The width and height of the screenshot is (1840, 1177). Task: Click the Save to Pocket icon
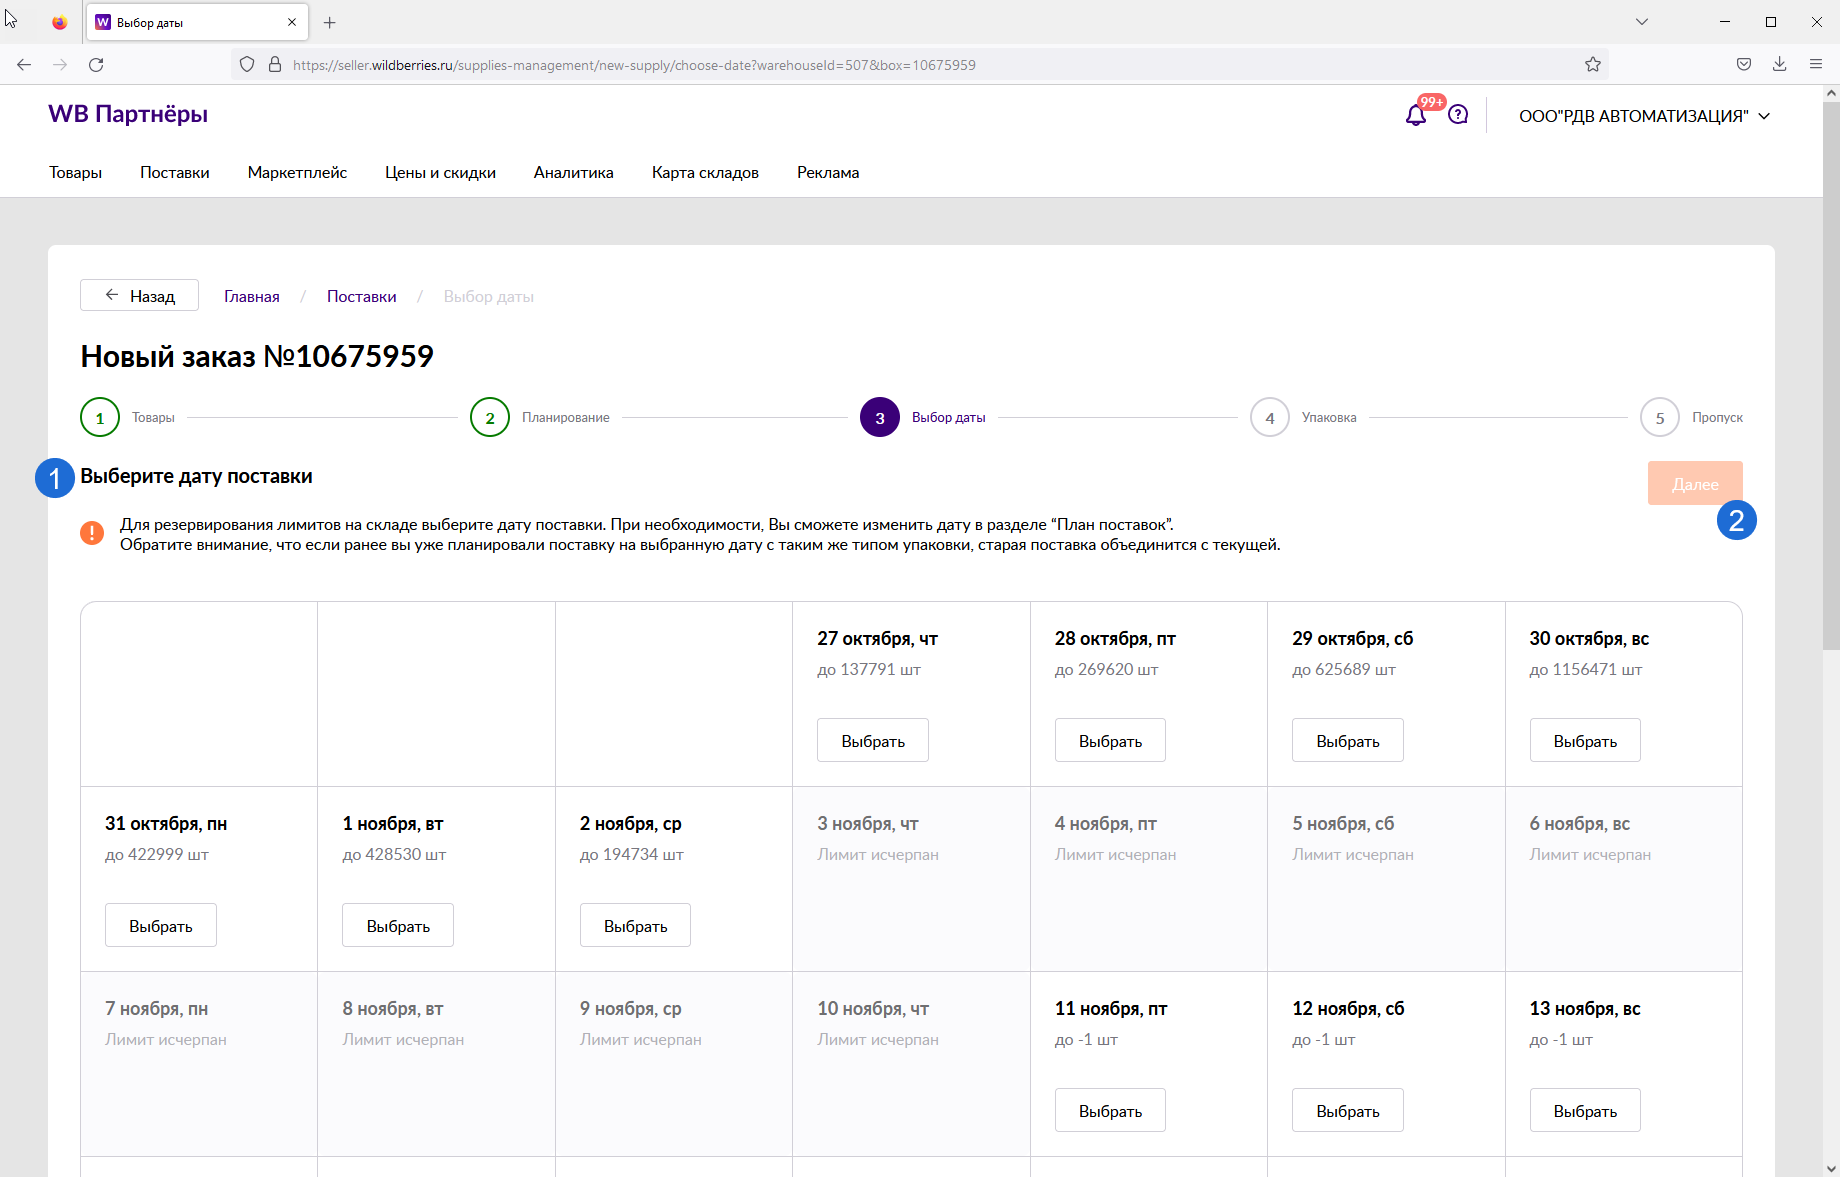tap(1744, 65)
